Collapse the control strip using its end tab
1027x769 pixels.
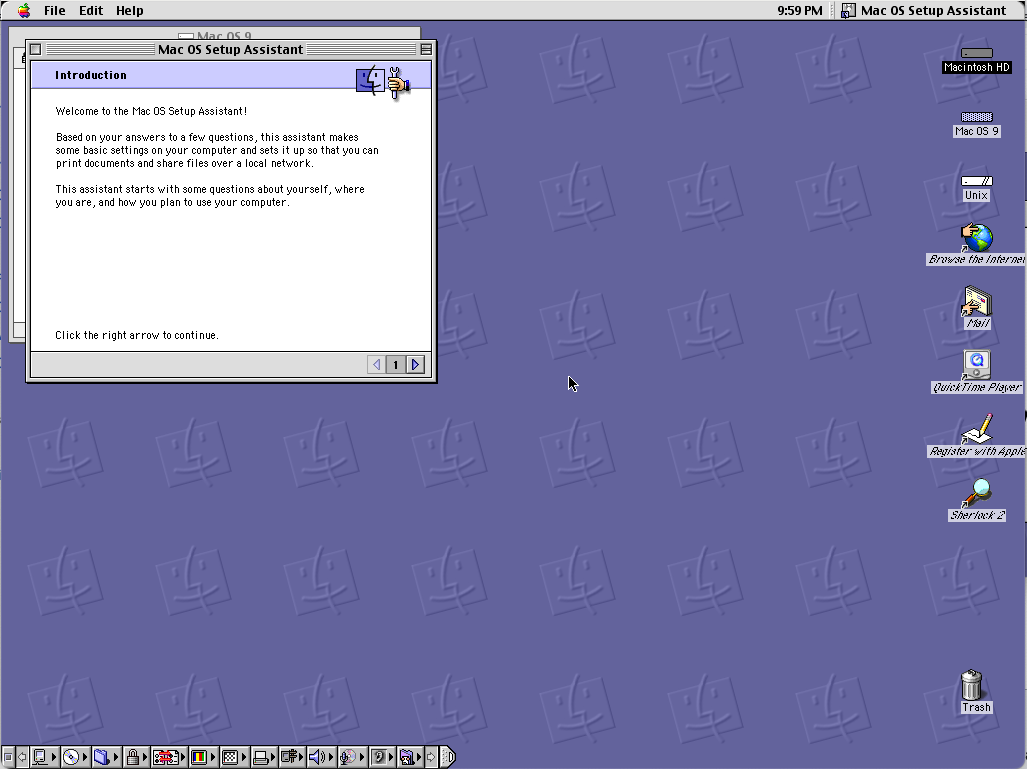[448, 757]
